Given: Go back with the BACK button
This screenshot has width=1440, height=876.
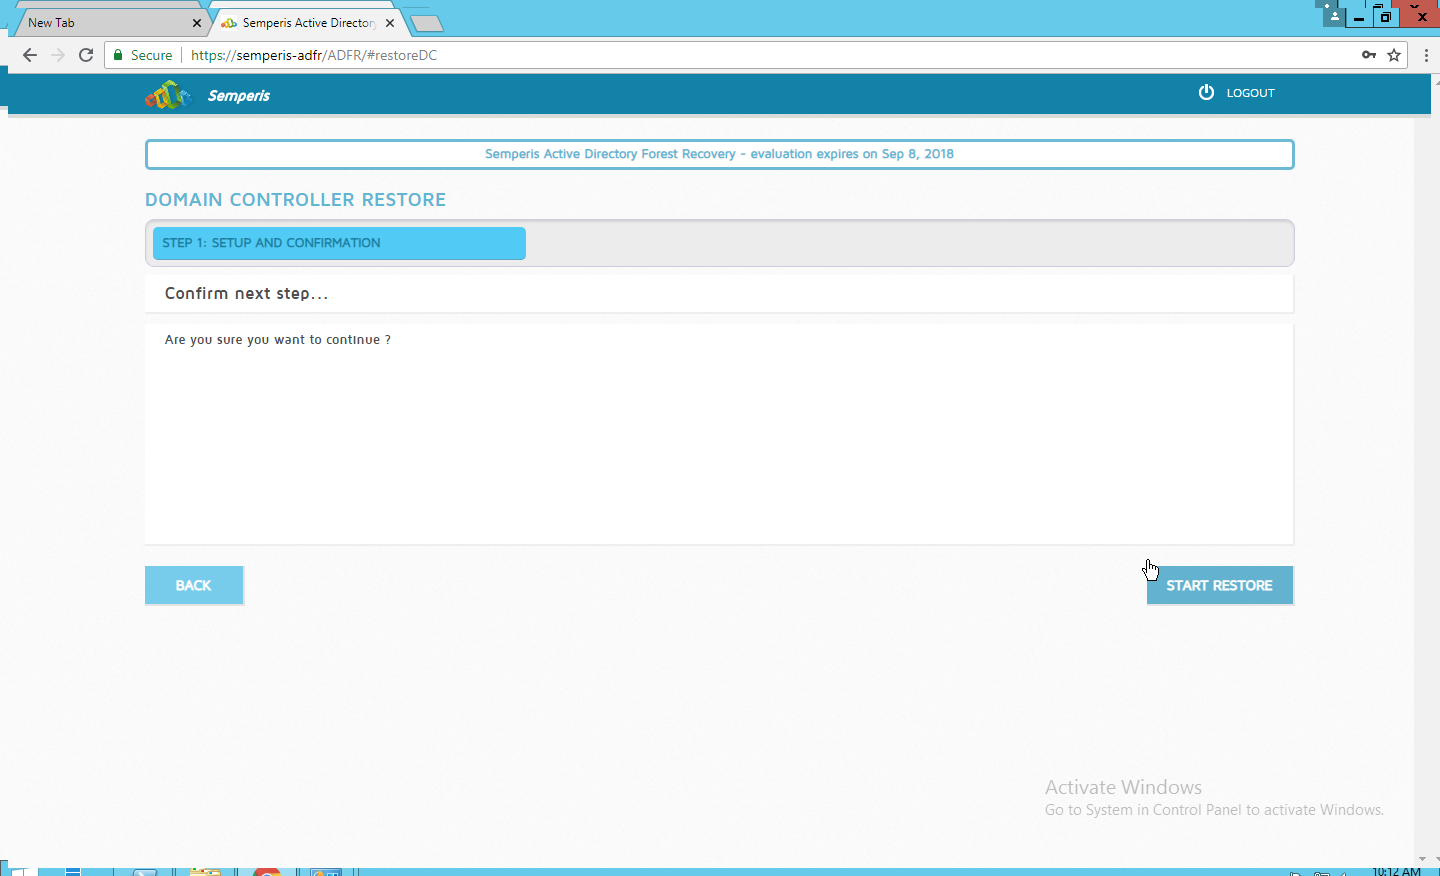Looking at the screenshot, I should [x=194, y=585].
